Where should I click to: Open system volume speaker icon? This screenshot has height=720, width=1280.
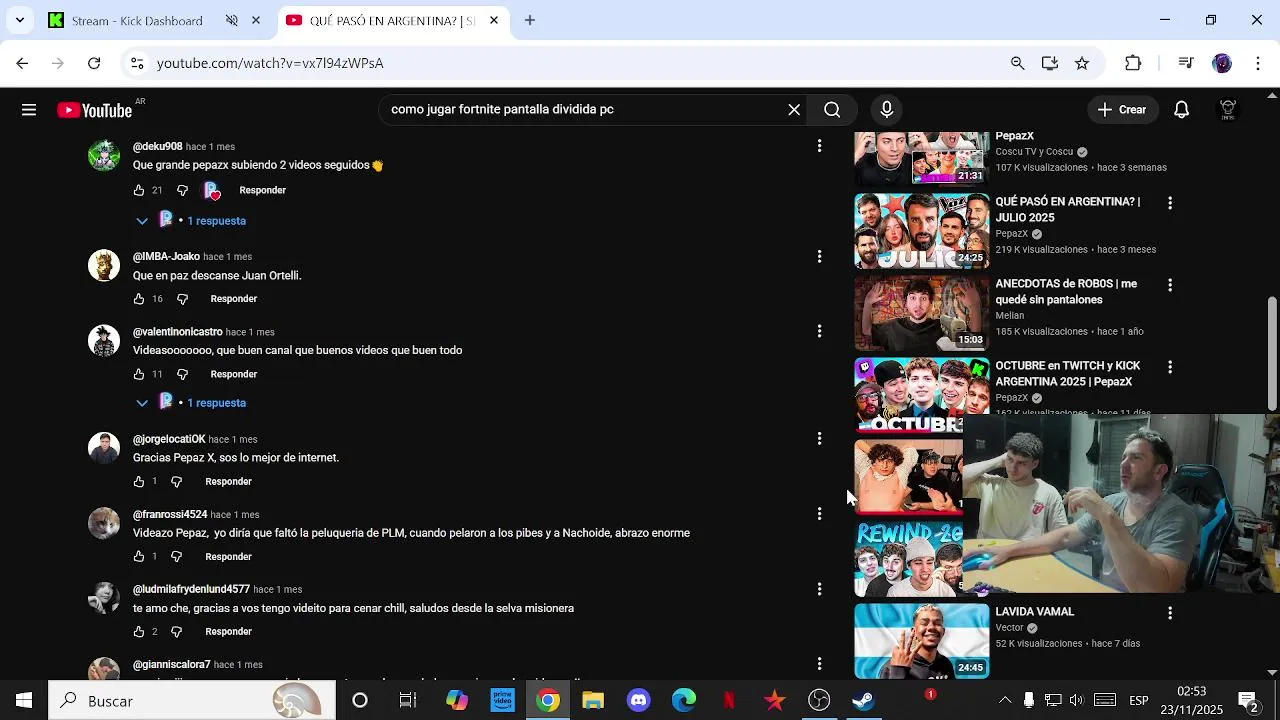(x=1076, y=701)
